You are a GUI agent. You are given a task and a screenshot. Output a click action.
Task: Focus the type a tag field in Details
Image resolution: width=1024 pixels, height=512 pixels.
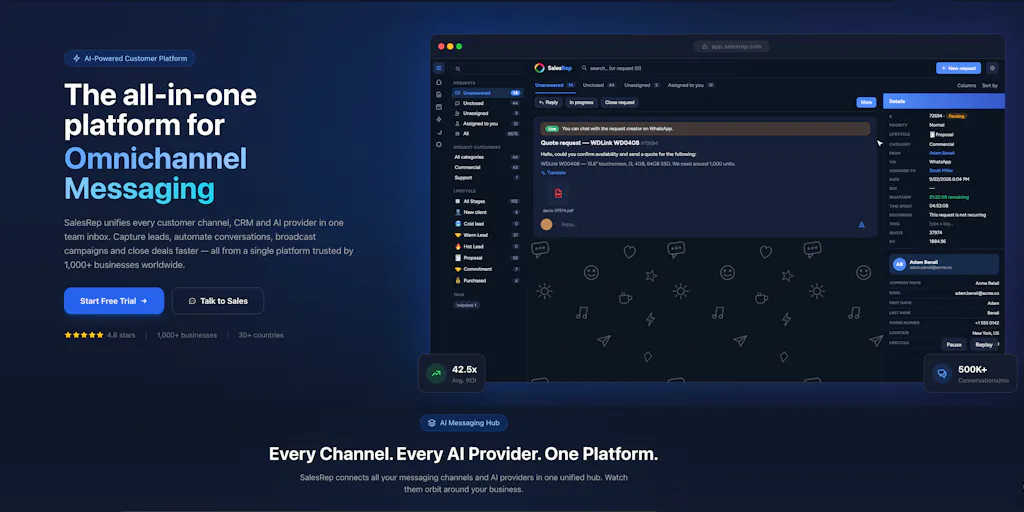[940, 223]
